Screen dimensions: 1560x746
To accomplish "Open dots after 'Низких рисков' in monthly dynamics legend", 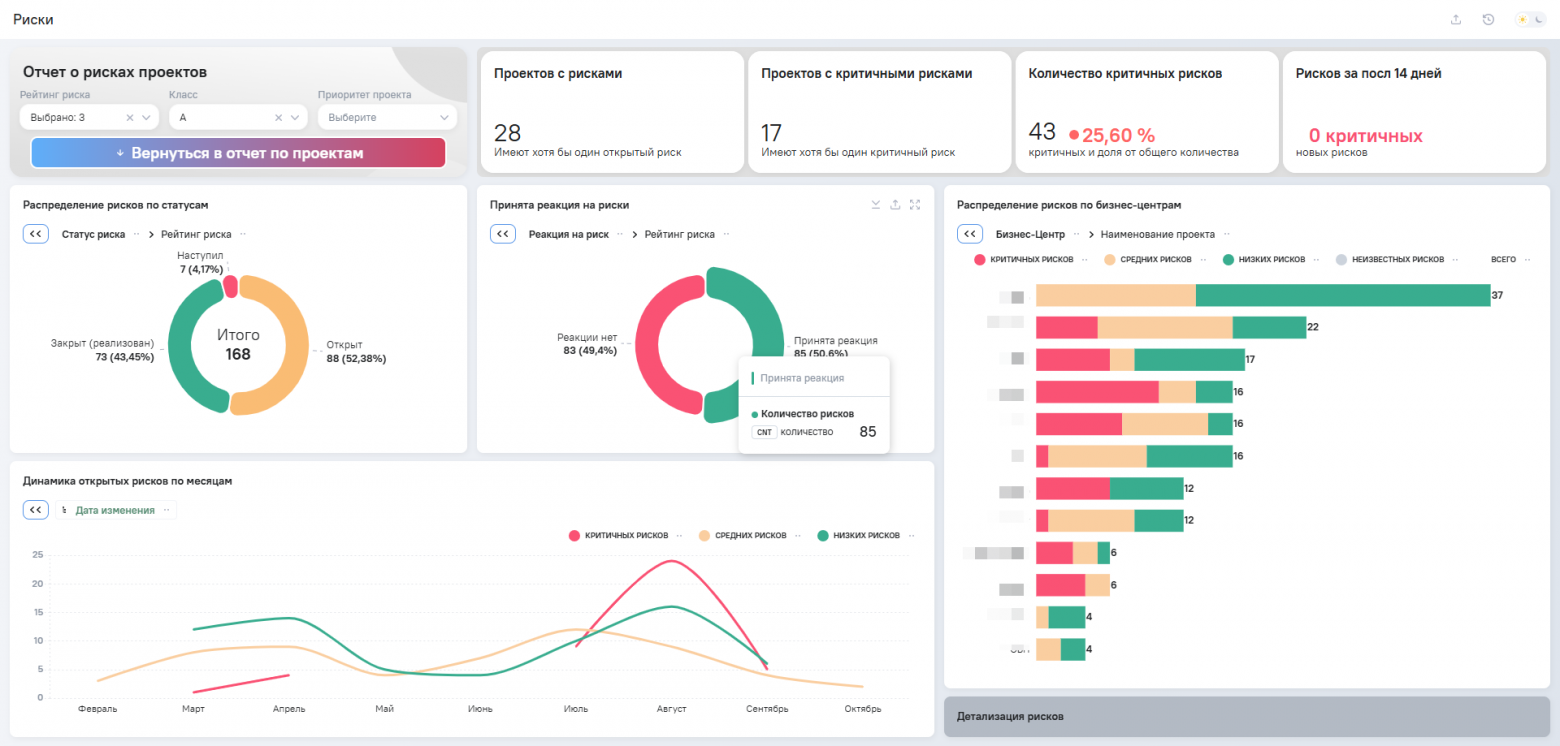I will point(910,536).
